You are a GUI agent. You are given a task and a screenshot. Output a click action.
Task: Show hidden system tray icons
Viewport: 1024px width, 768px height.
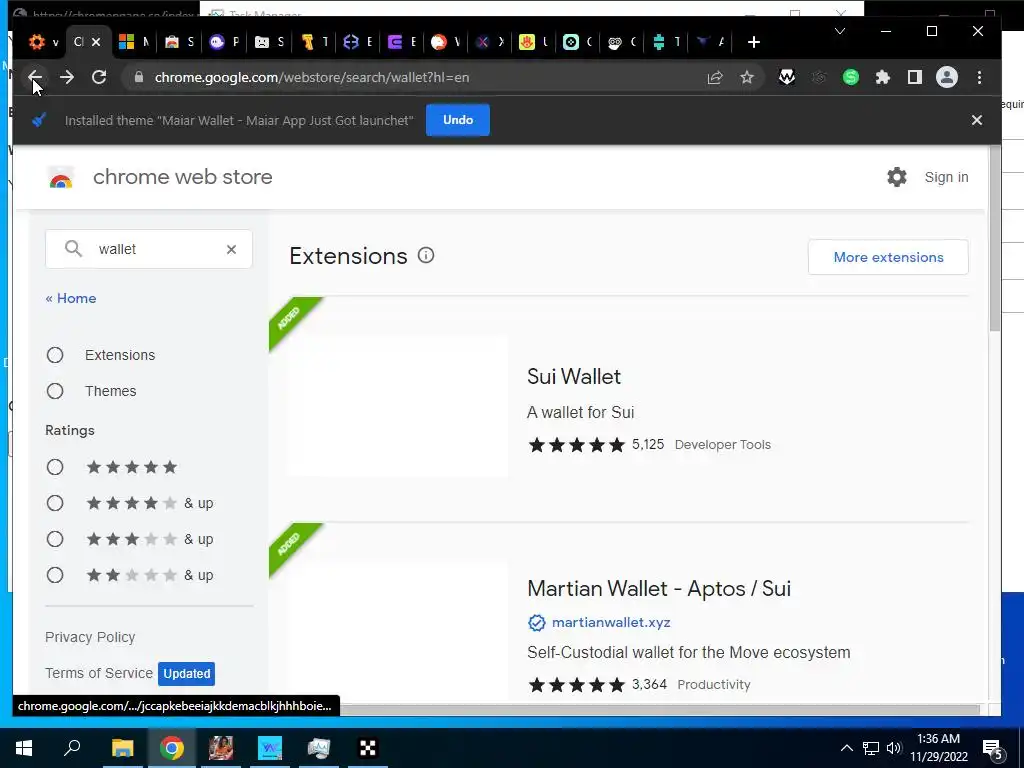tap(846, 748)
